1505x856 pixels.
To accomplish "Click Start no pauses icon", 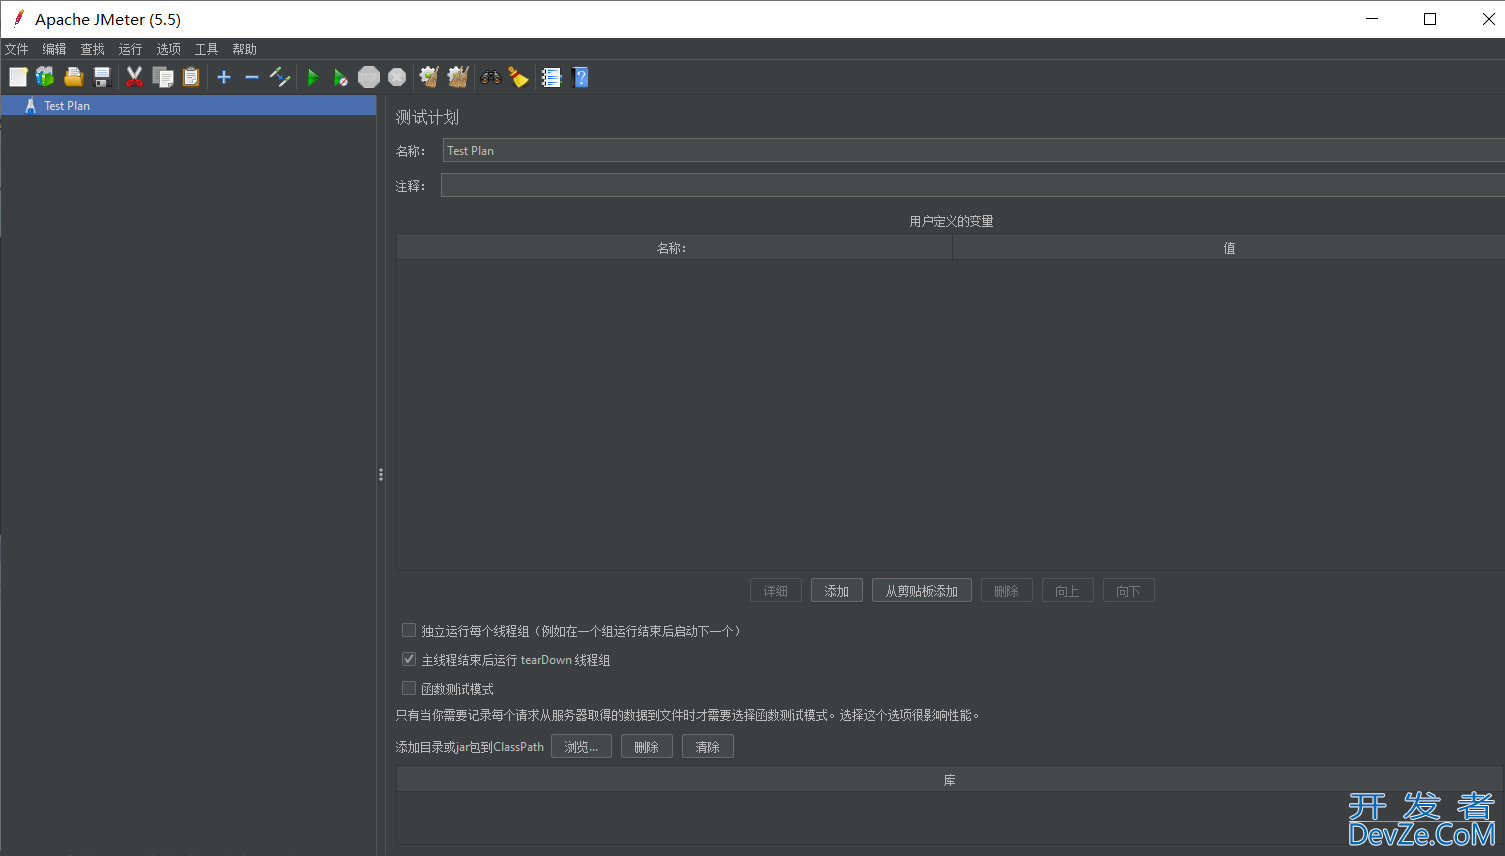I will 340,77.
